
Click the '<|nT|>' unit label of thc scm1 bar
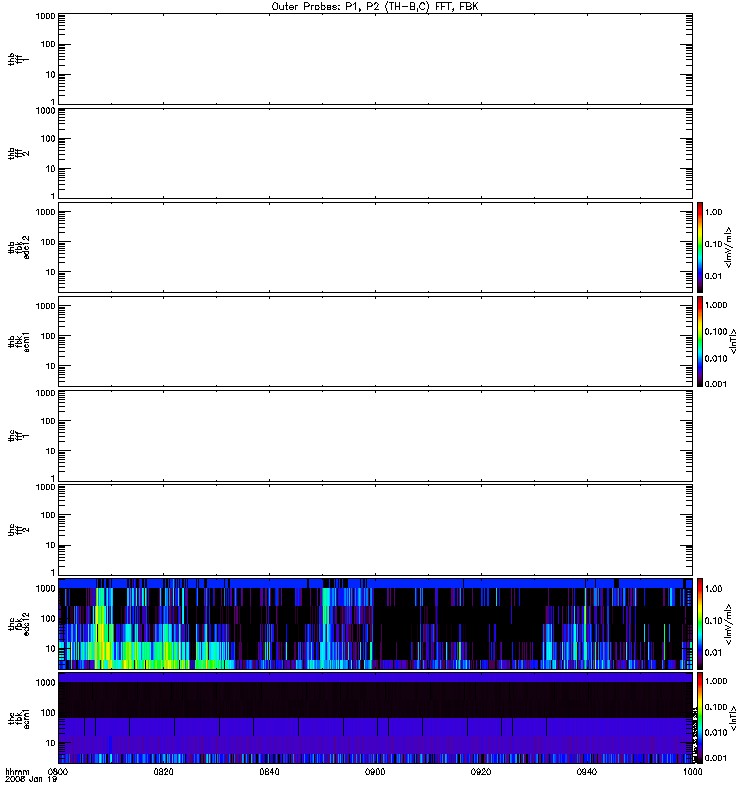pos(733,718)
